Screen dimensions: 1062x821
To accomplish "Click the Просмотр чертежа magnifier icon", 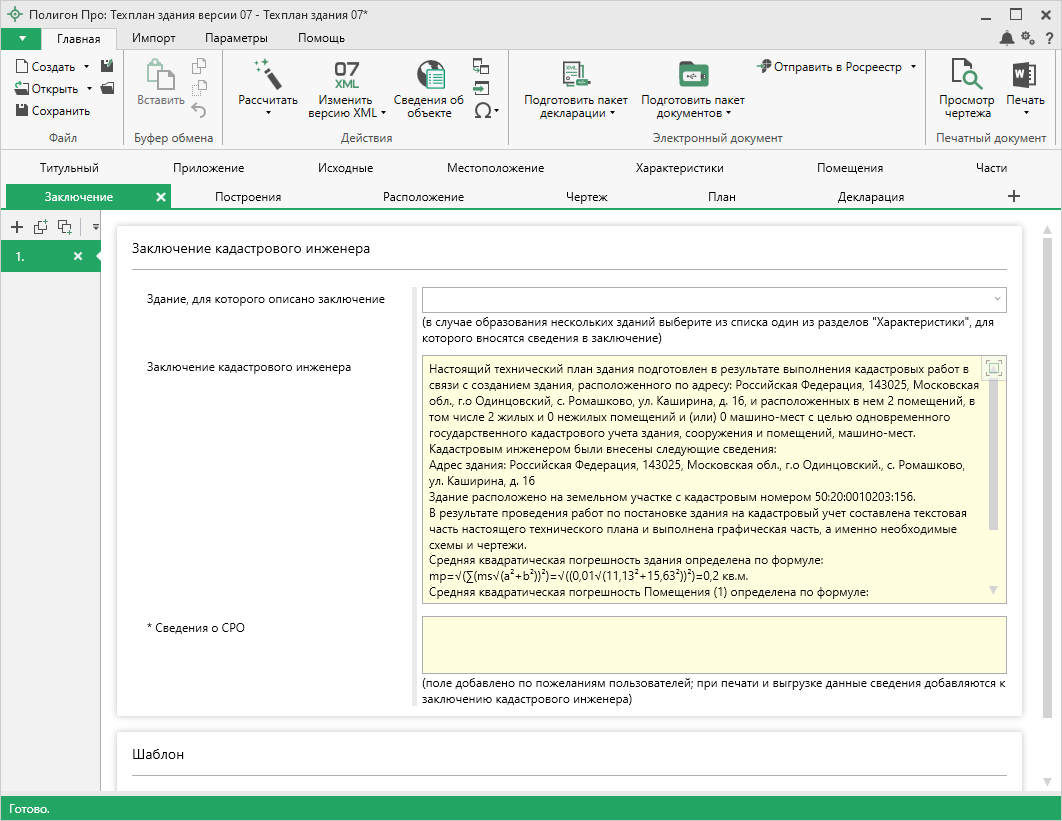I will point(966,74).
